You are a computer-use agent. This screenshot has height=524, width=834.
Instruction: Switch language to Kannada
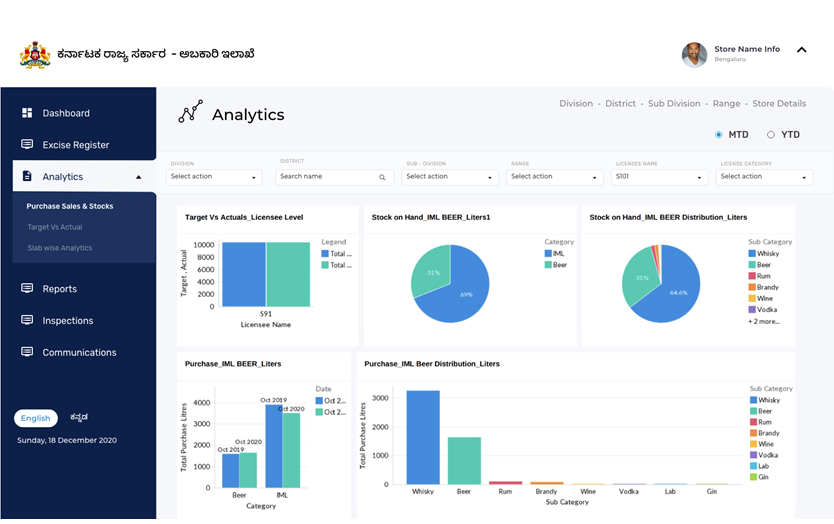point(79,418)
